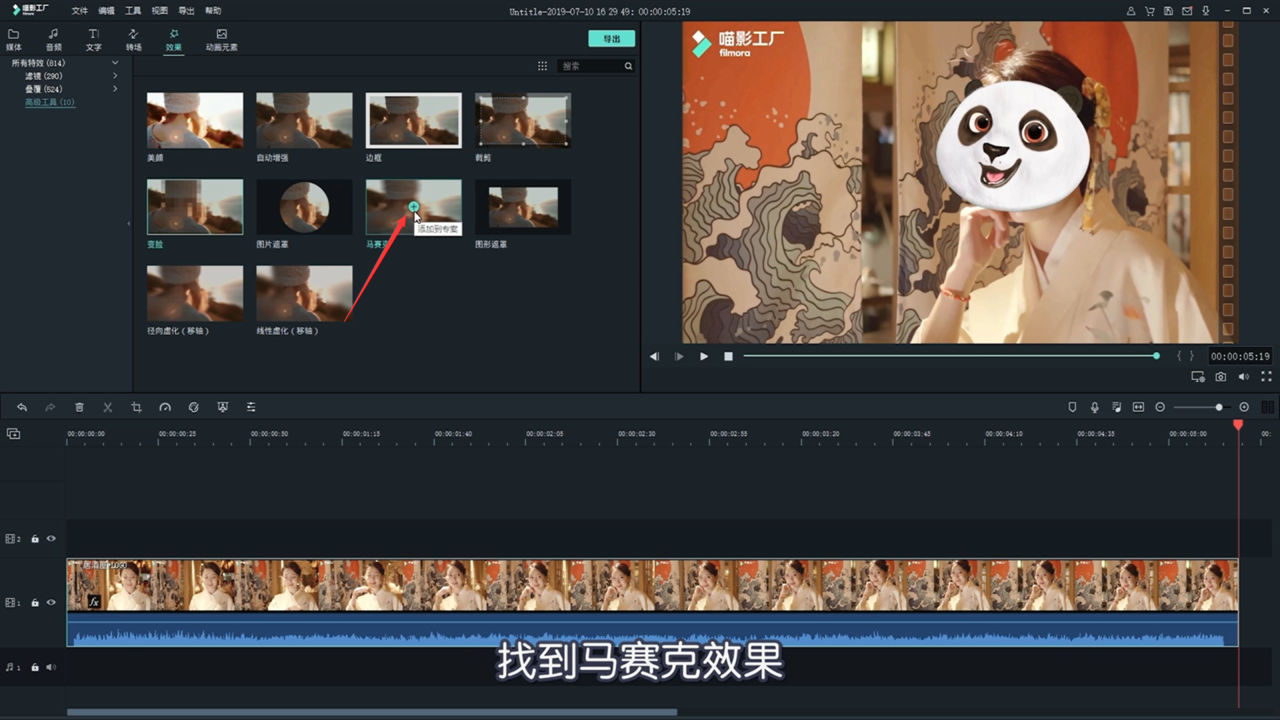Screen dimensions: 1280x720
Task: Add the mosaic effect with plus icon
Action: [413, 206]
